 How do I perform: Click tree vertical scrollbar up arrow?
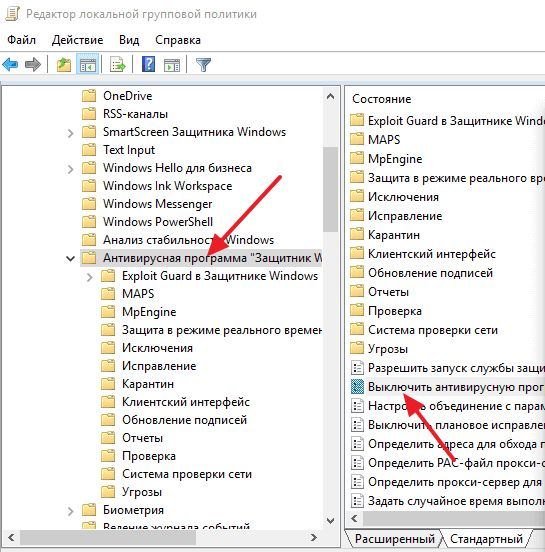point(330,96)
